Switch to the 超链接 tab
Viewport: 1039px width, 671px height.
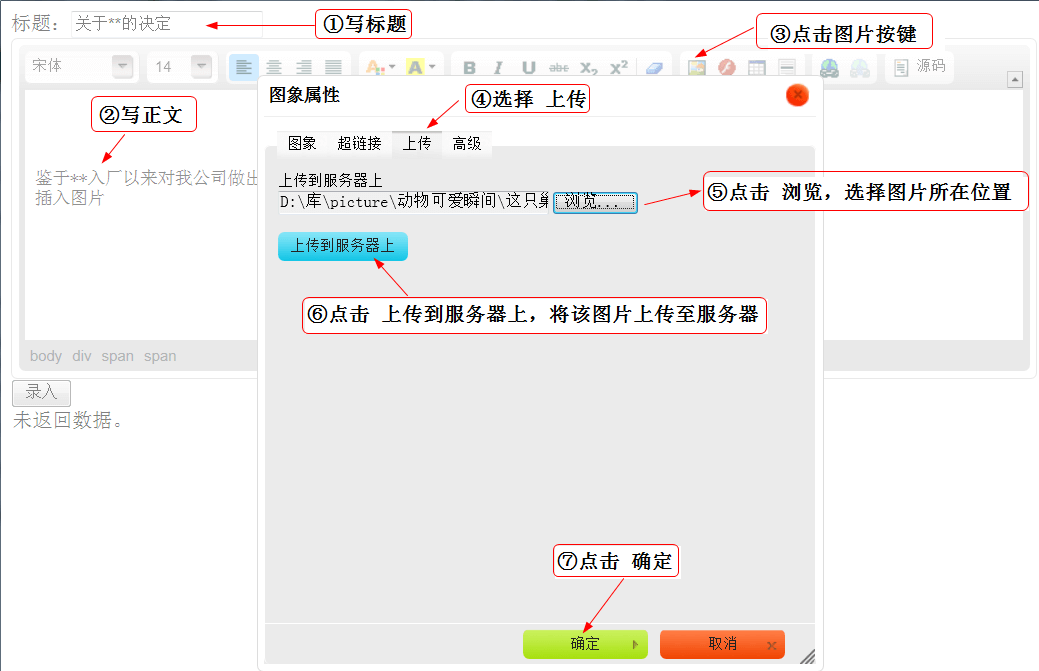click(x=359, y=144)
